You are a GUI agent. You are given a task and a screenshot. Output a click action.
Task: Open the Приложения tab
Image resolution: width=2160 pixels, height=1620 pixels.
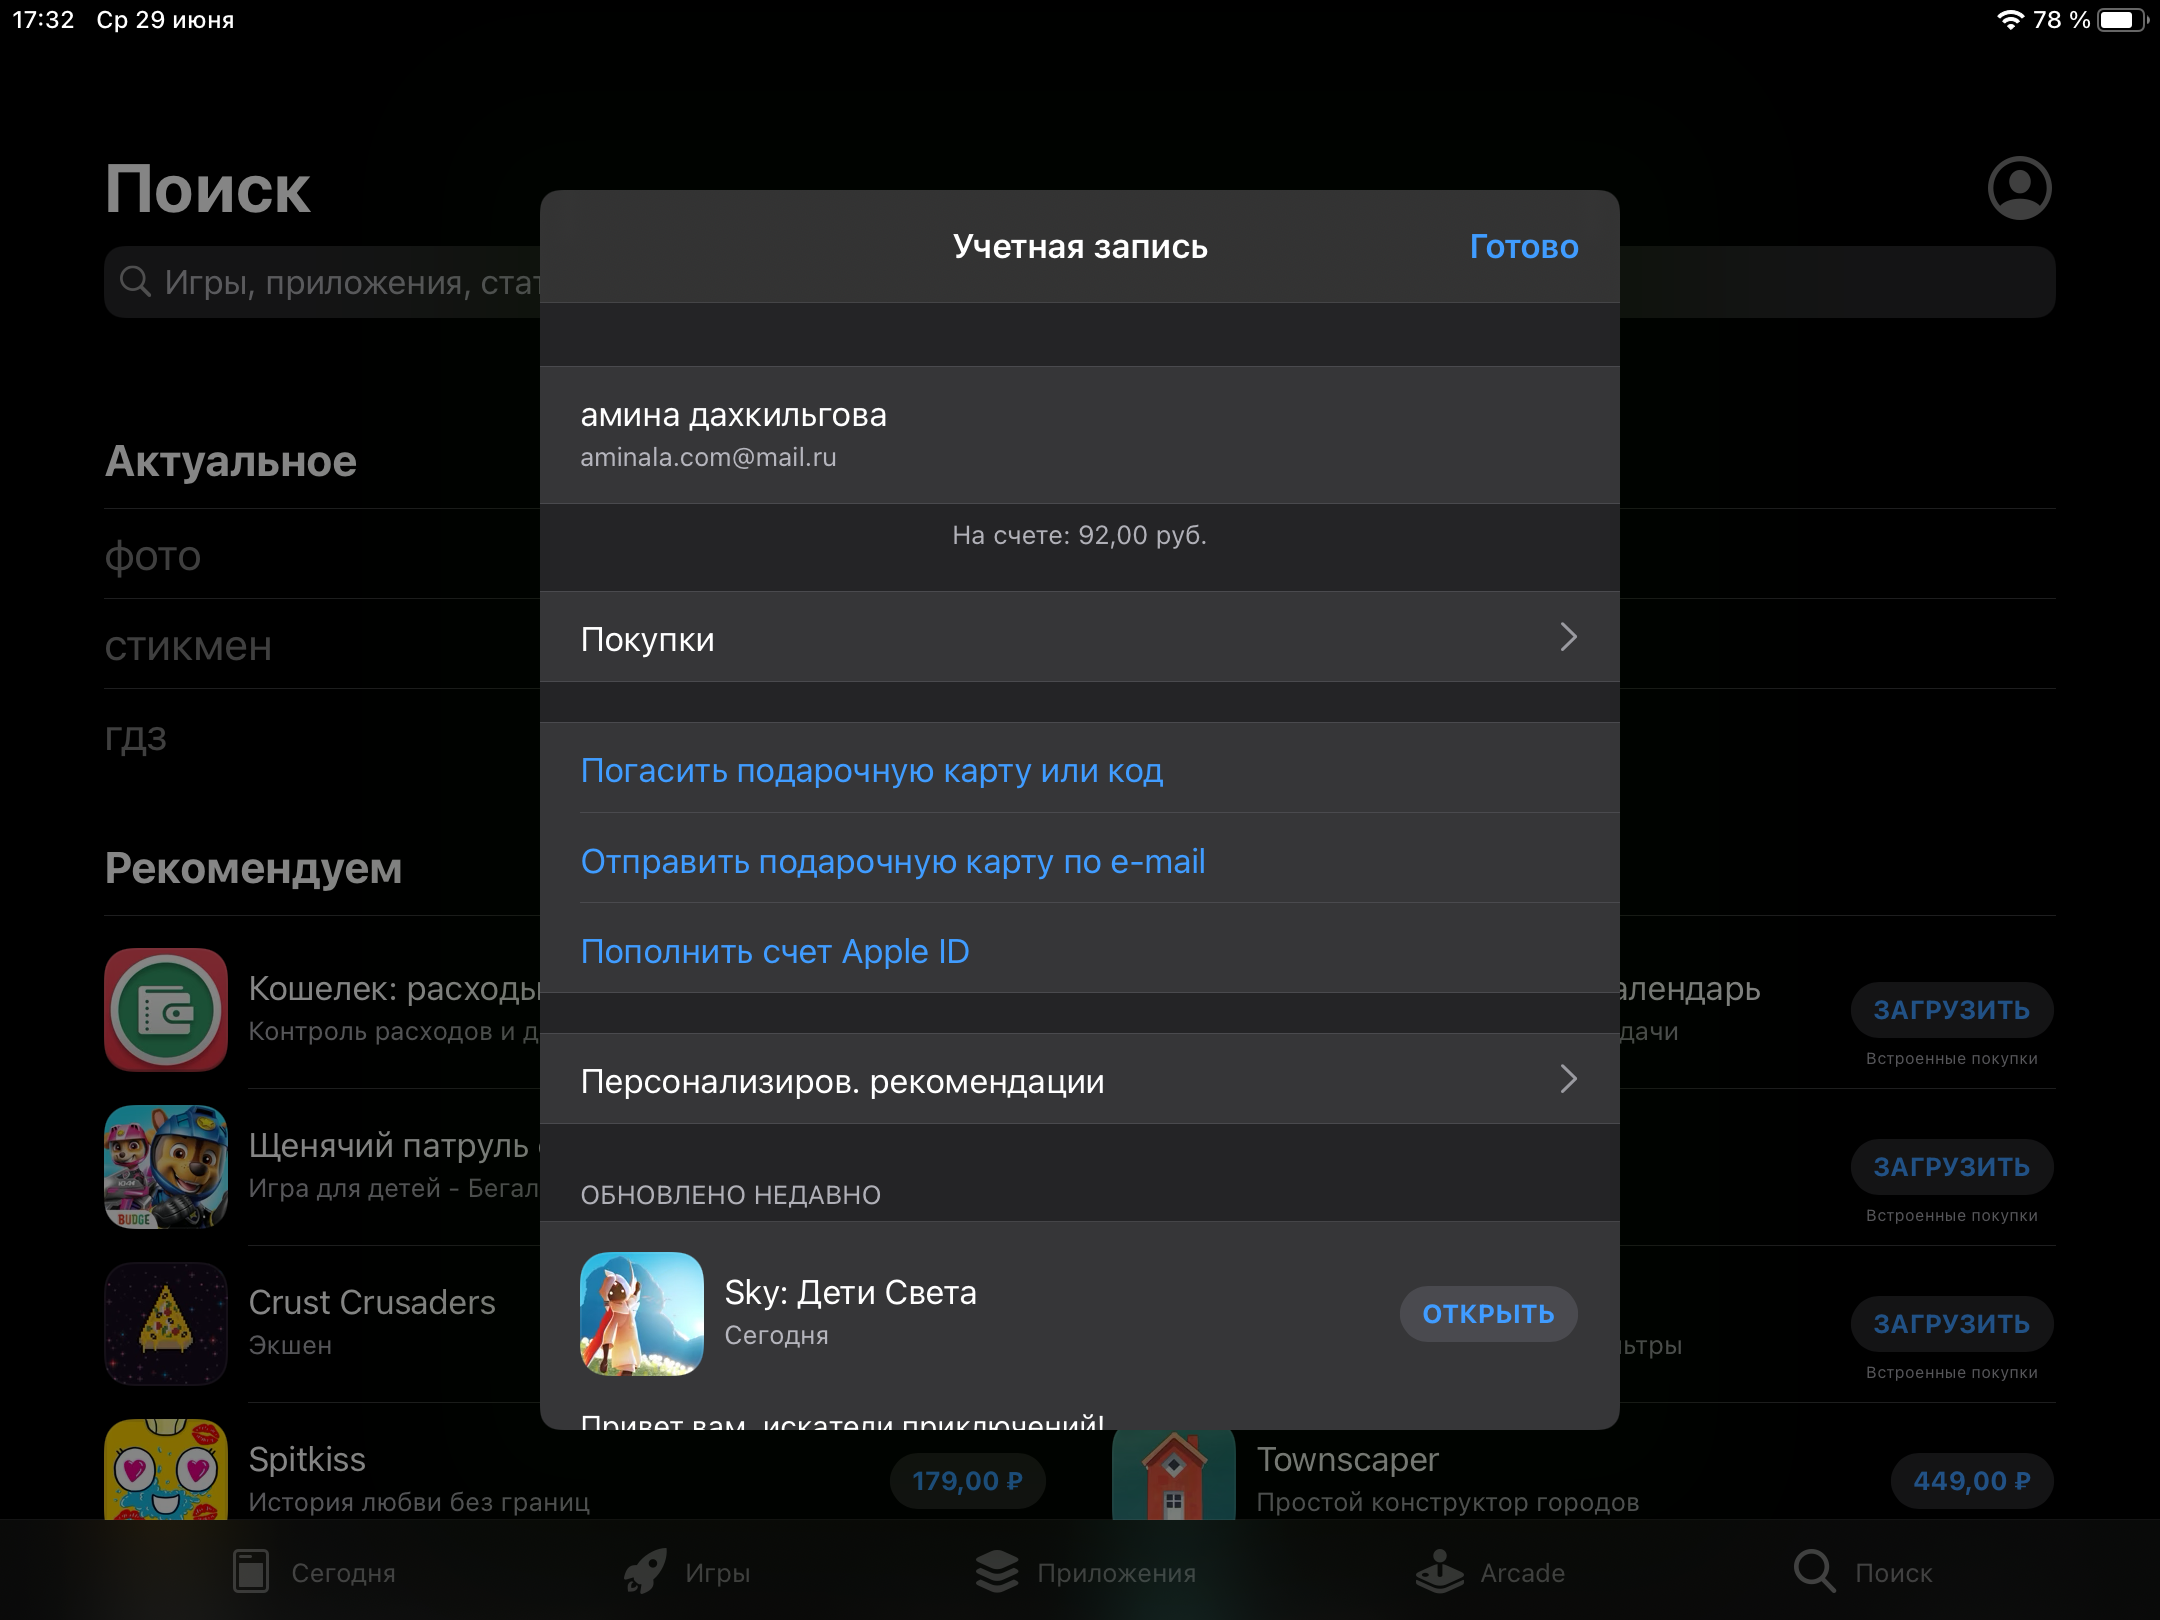tap(1087, 1572)
